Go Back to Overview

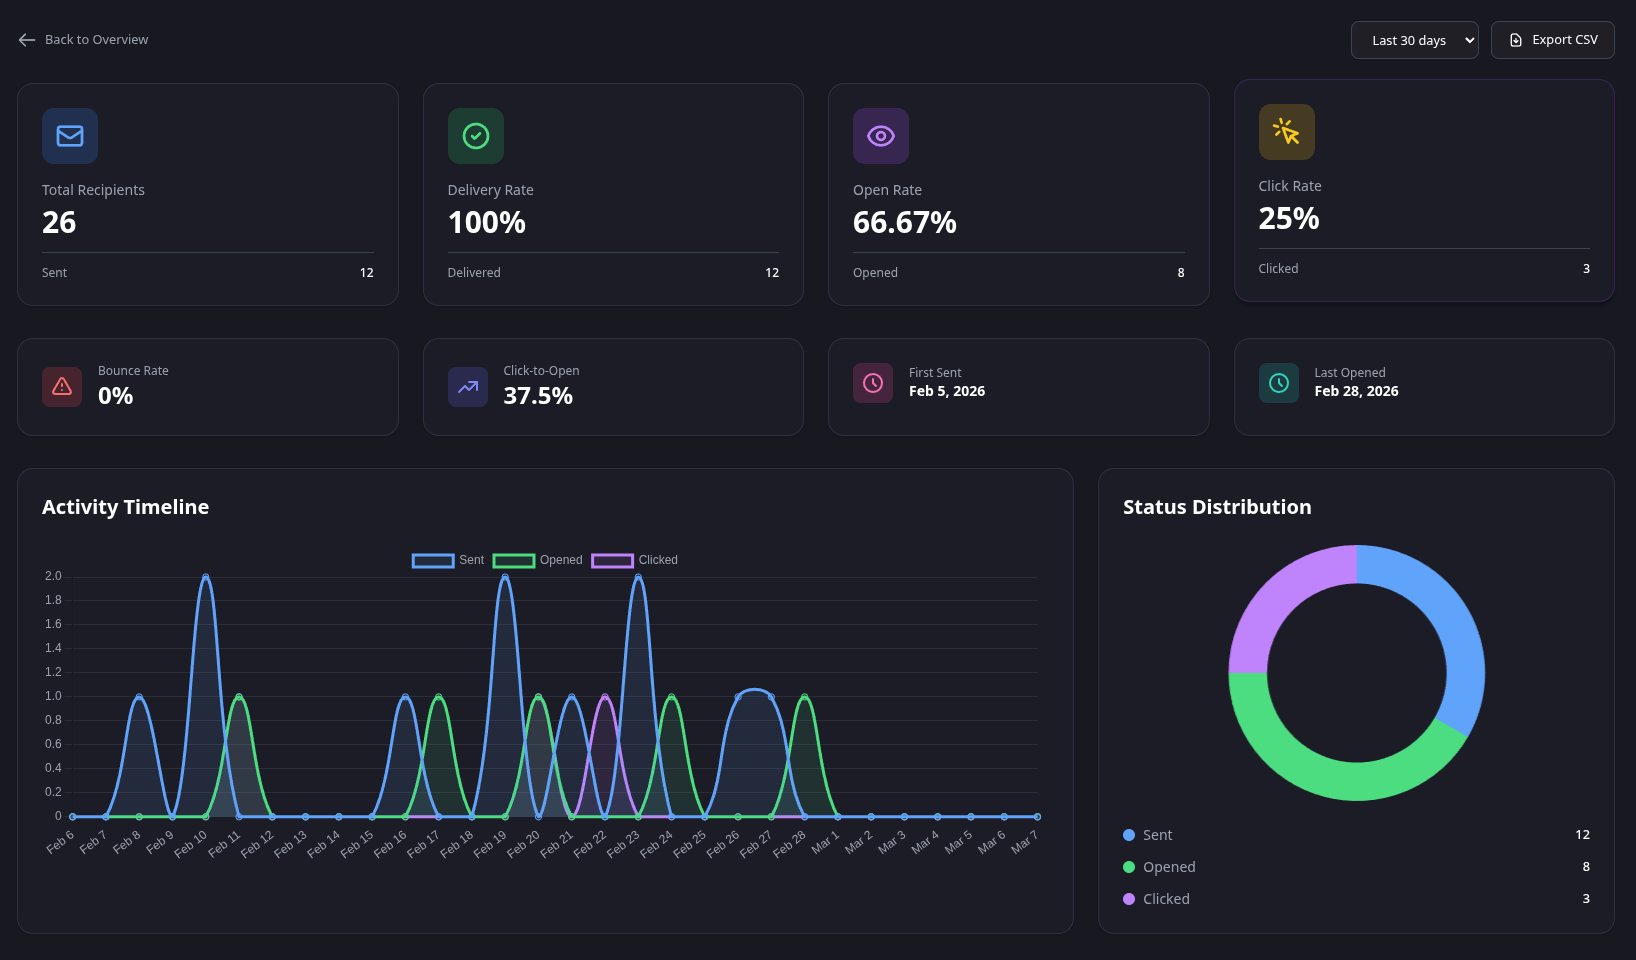pyautogui.click(x=82, y=39)
